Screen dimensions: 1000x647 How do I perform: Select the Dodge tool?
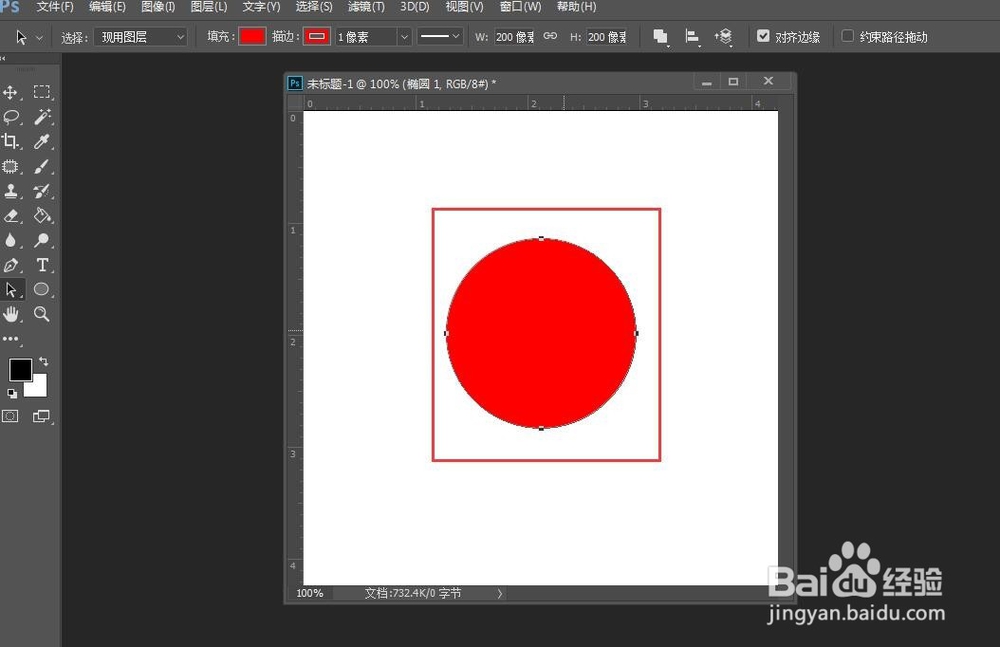pyautogui.click(x=42, y=241)
